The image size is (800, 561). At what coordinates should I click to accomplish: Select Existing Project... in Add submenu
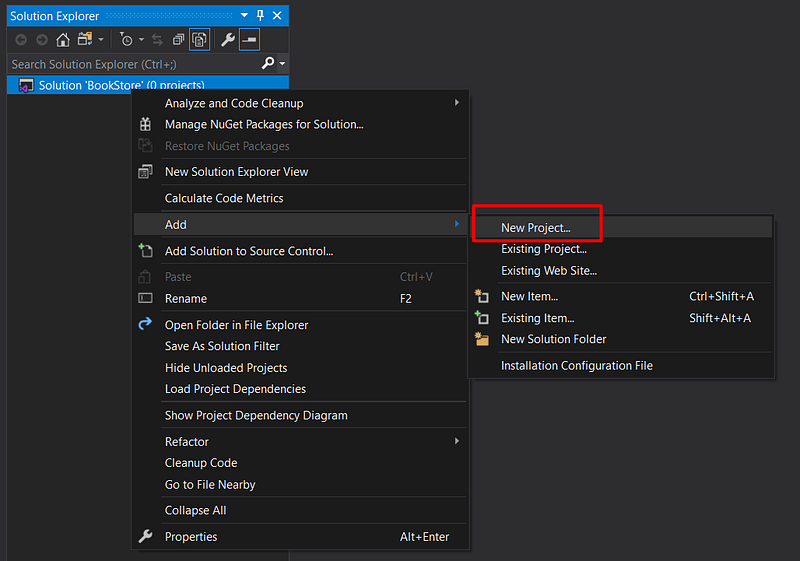(620, 249)
